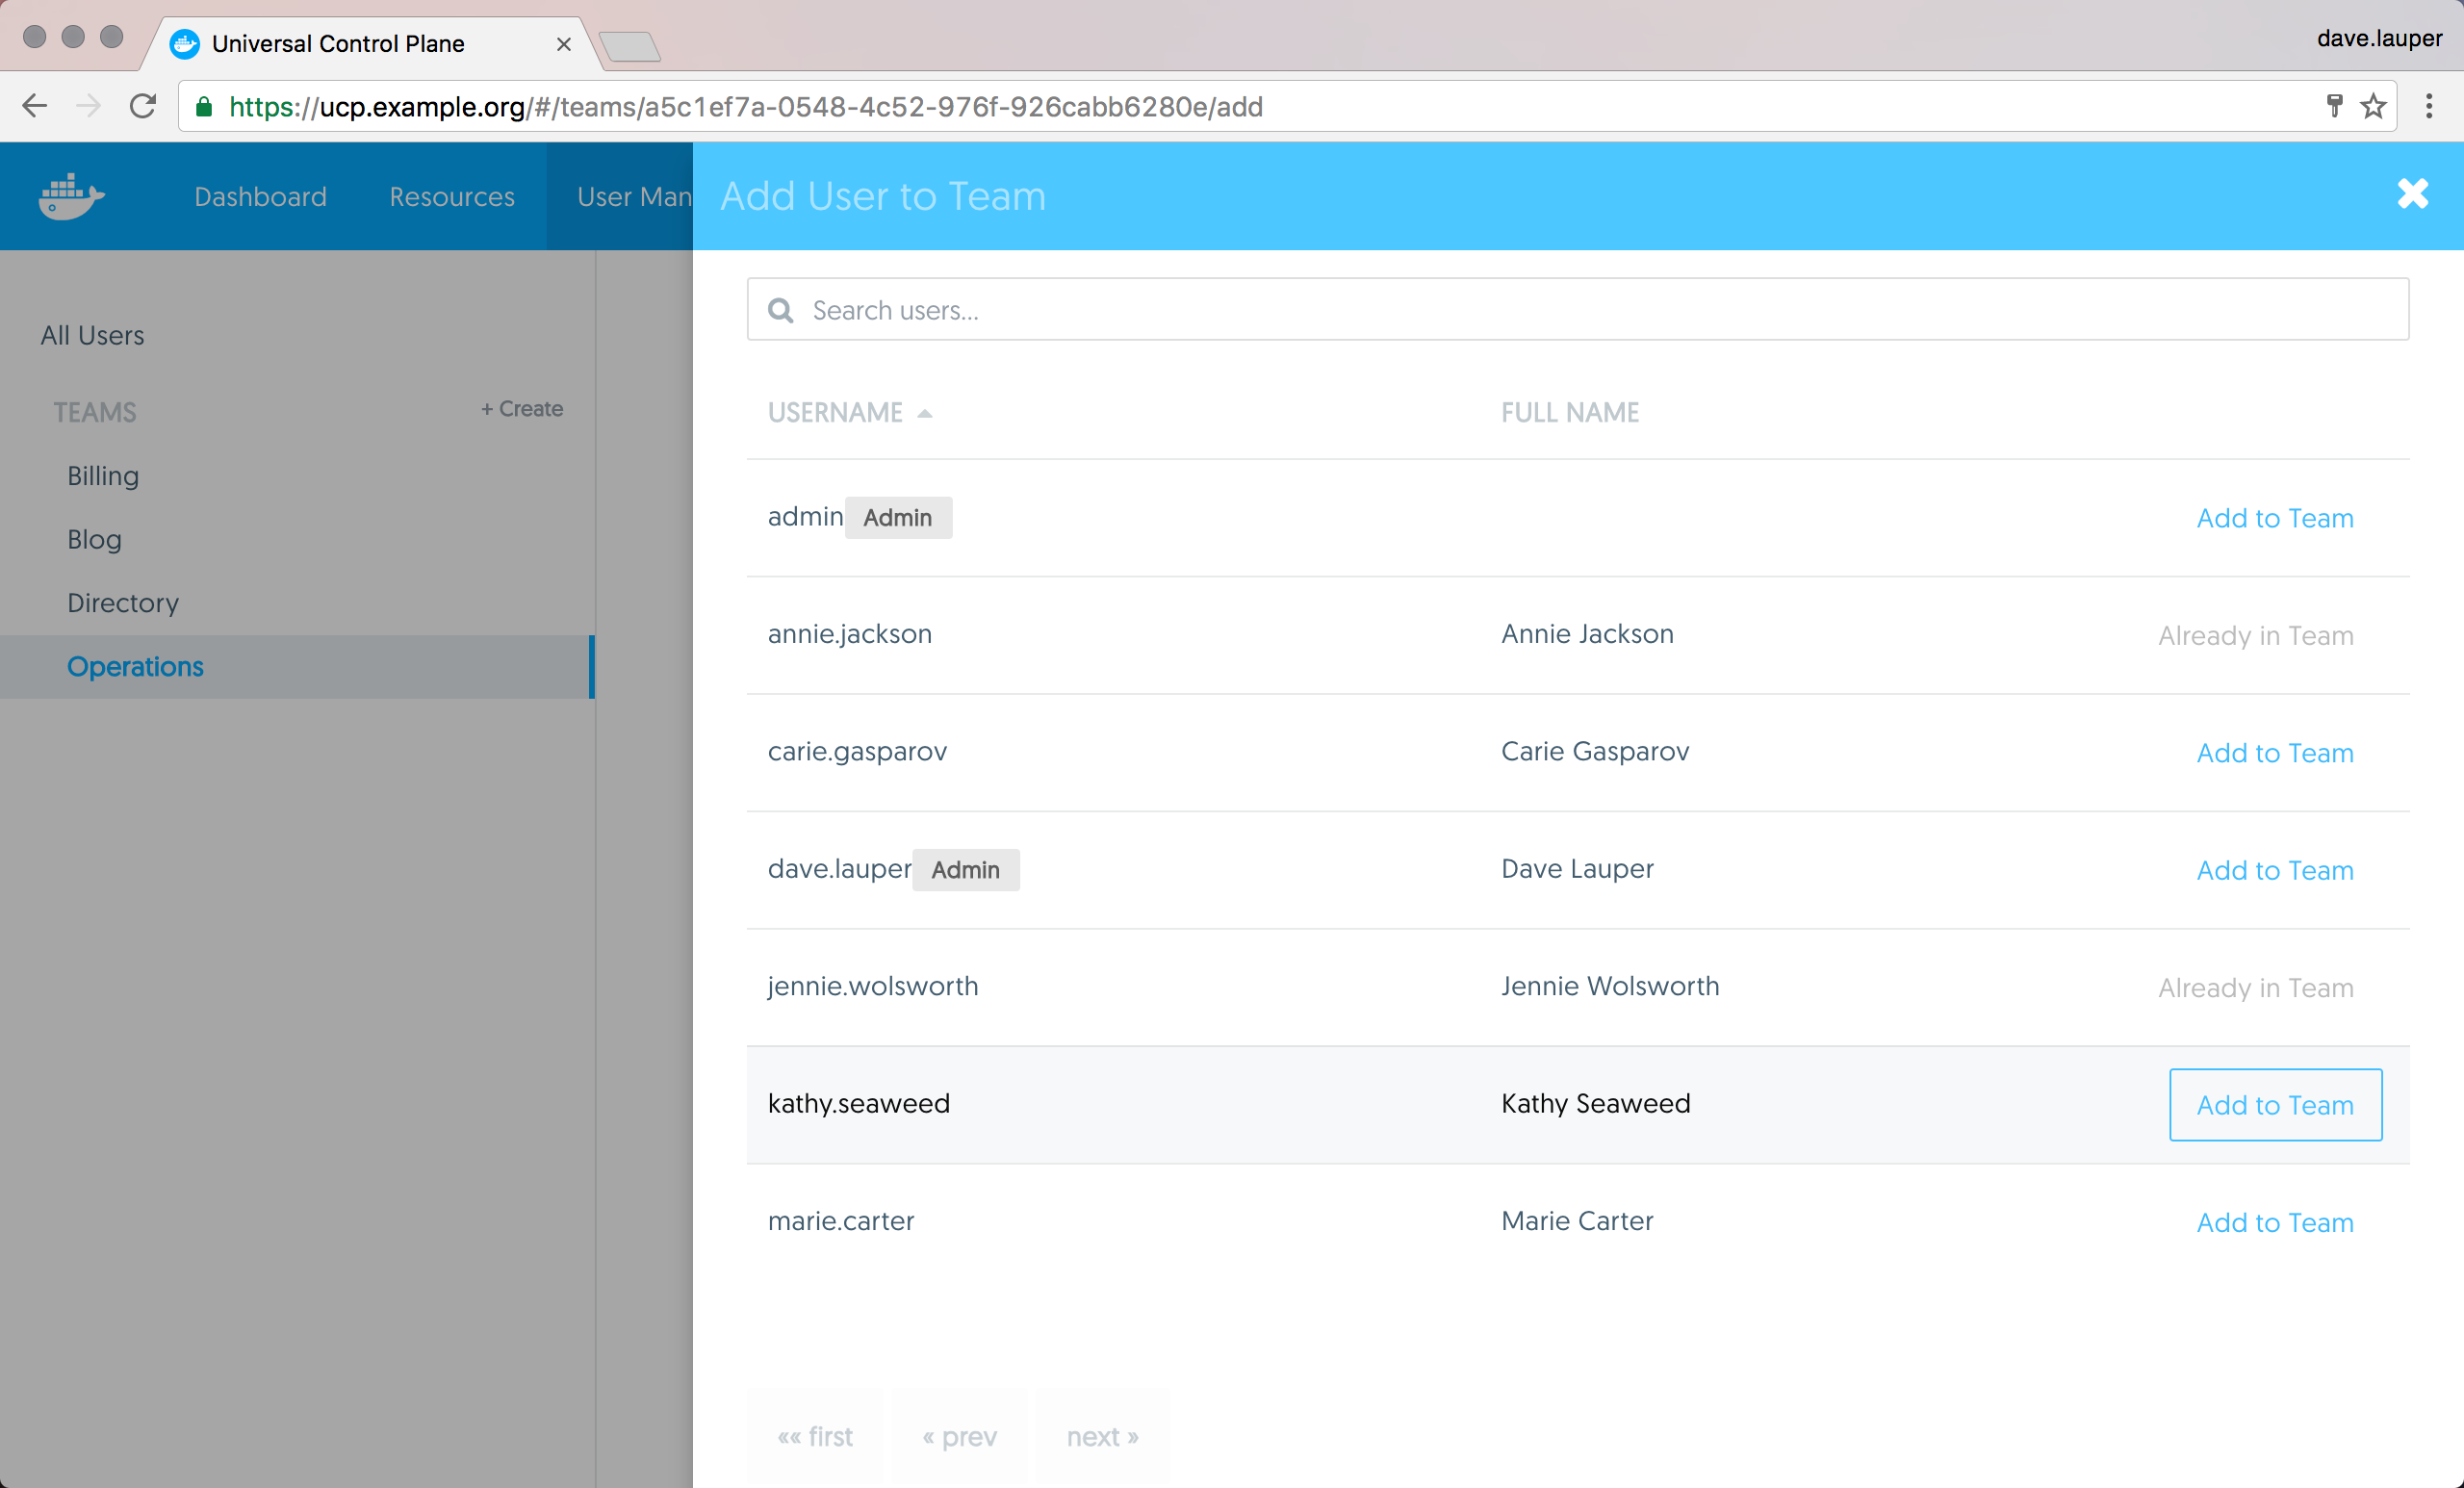Add kathy.seaweed to the team

tap(2274, 1105)
